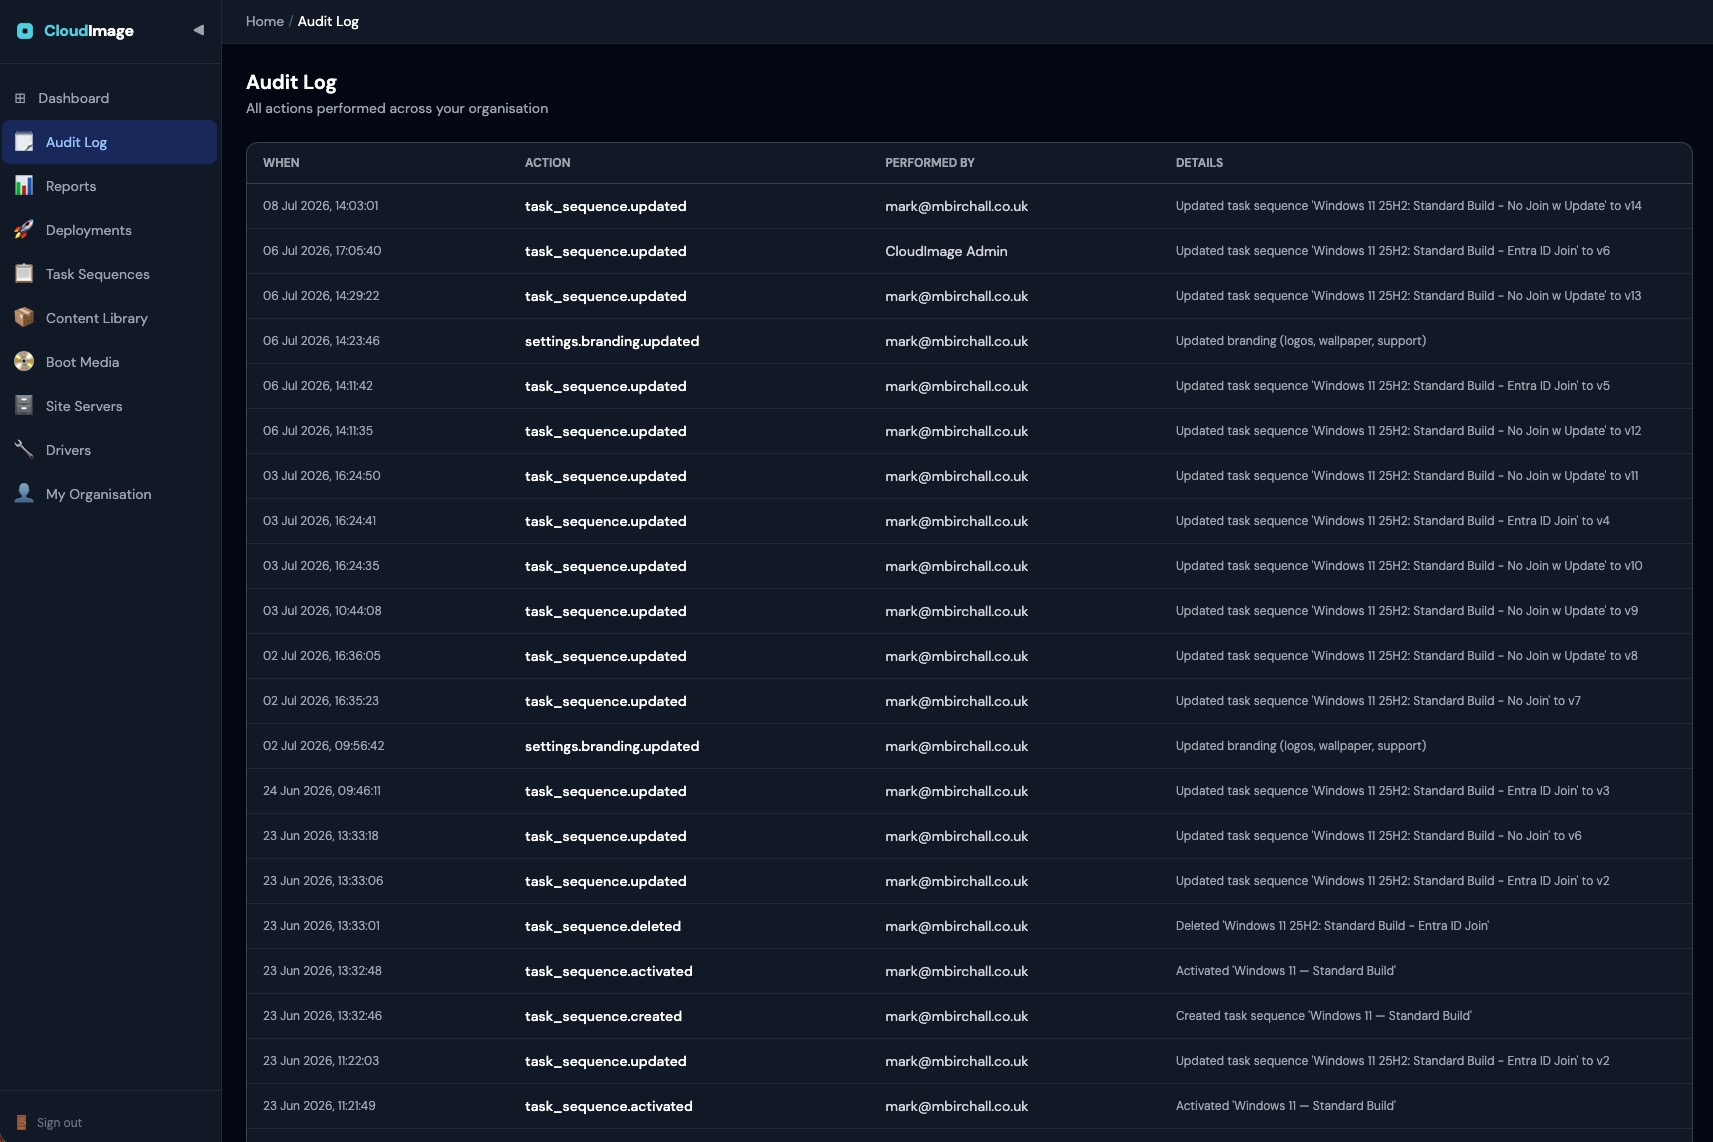The height and width of the screenshot is (1142, 1713).
Task: Click 'Created task sequence' details text
Action: (1324, 1016)
